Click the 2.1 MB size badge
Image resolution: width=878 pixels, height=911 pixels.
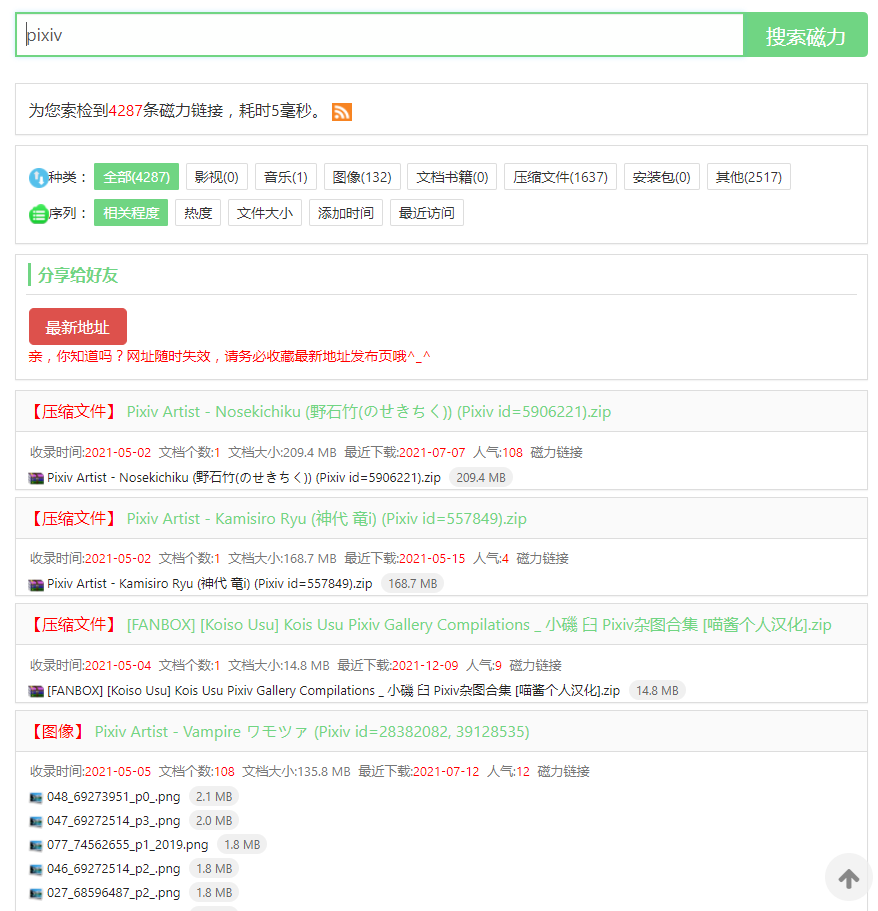pyautogui.click(x=214, y=797)
